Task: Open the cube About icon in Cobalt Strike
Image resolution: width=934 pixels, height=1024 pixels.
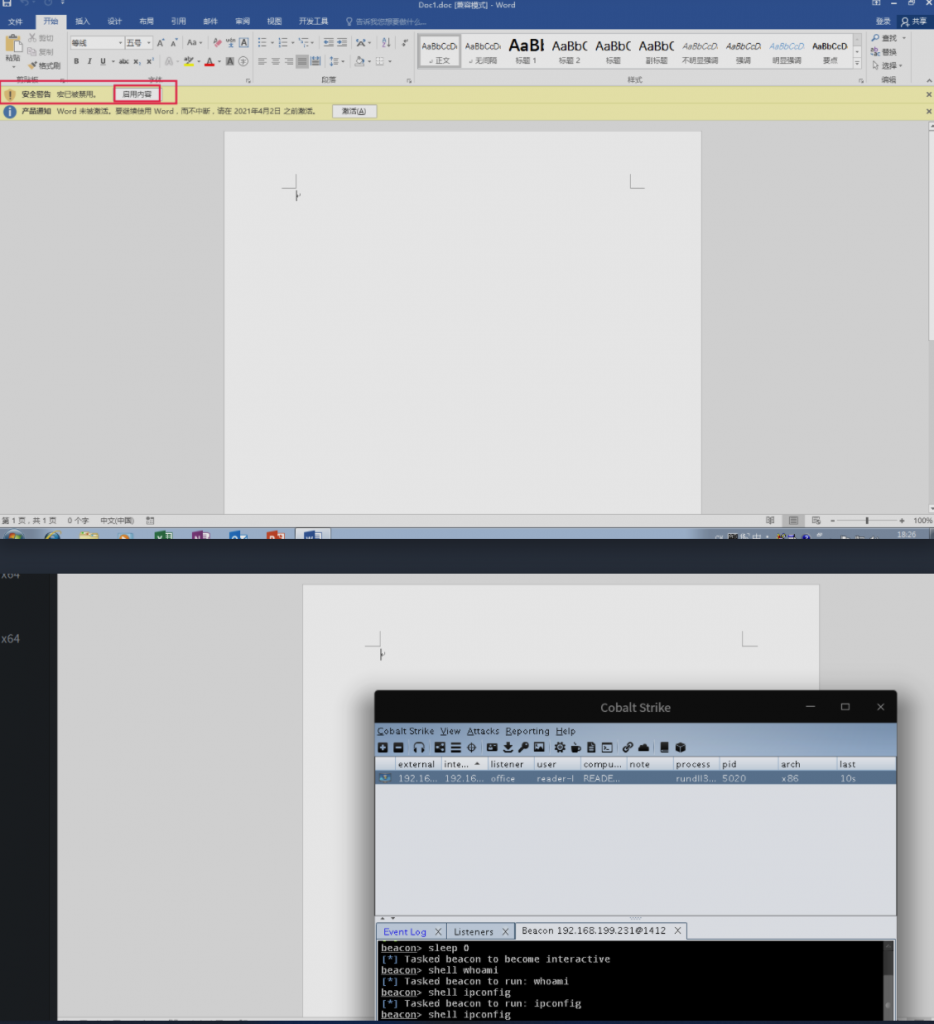Action: coord(681,747)
